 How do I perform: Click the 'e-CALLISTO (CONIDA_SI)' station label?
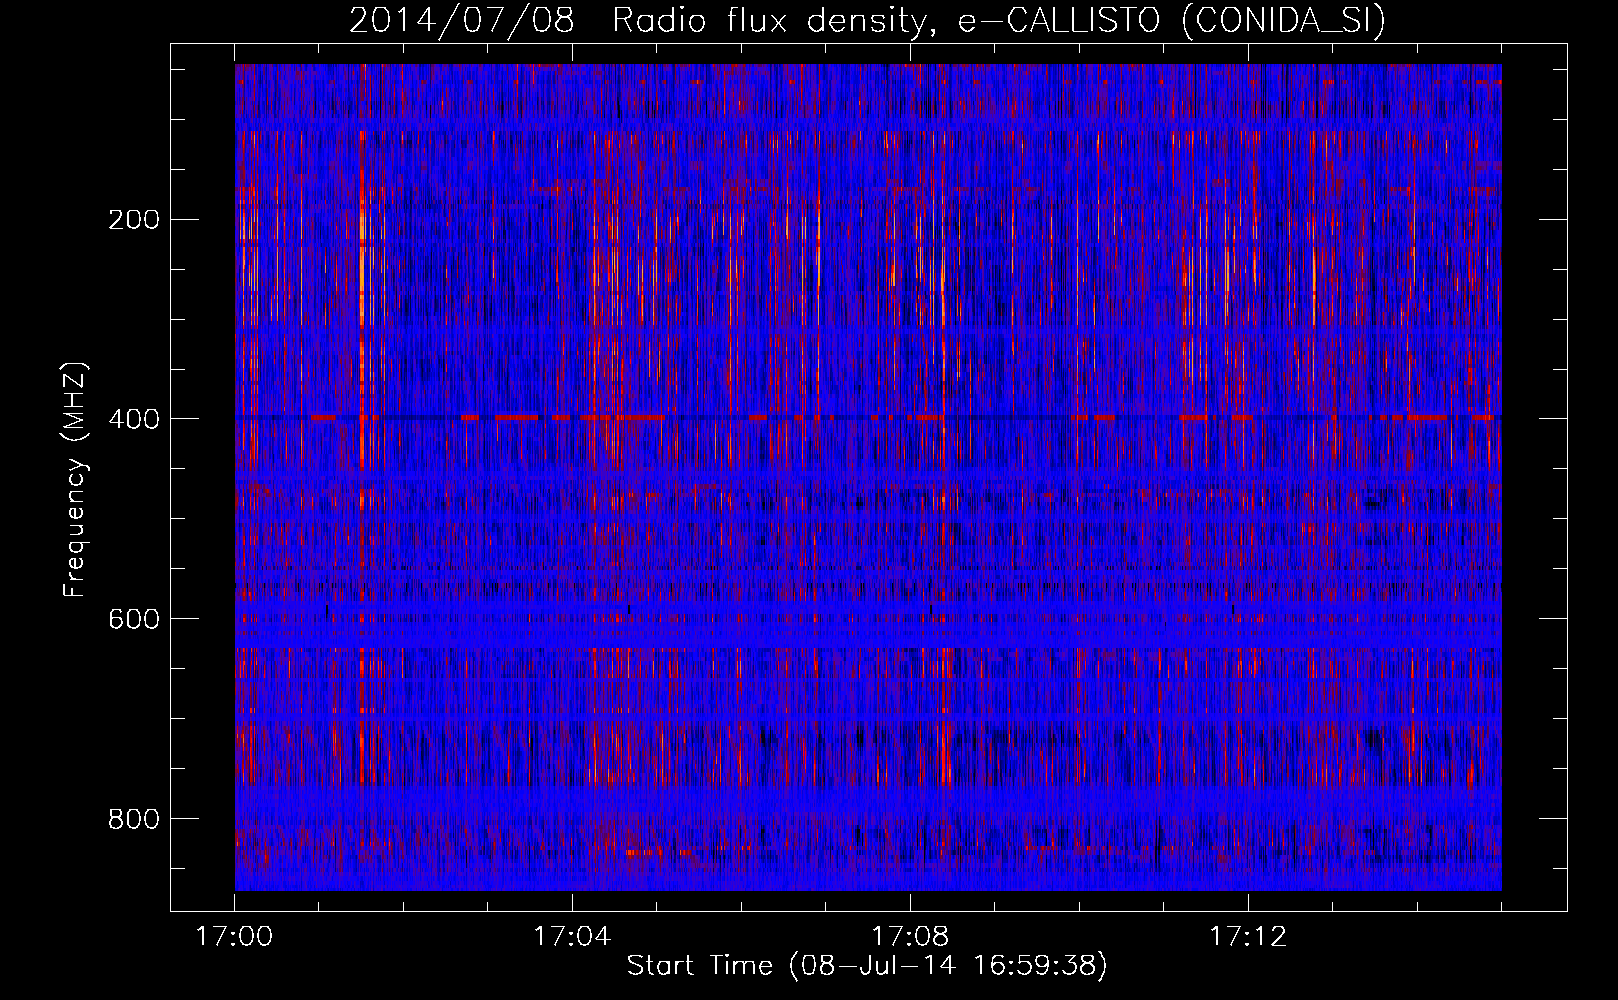pos(1171,20)
